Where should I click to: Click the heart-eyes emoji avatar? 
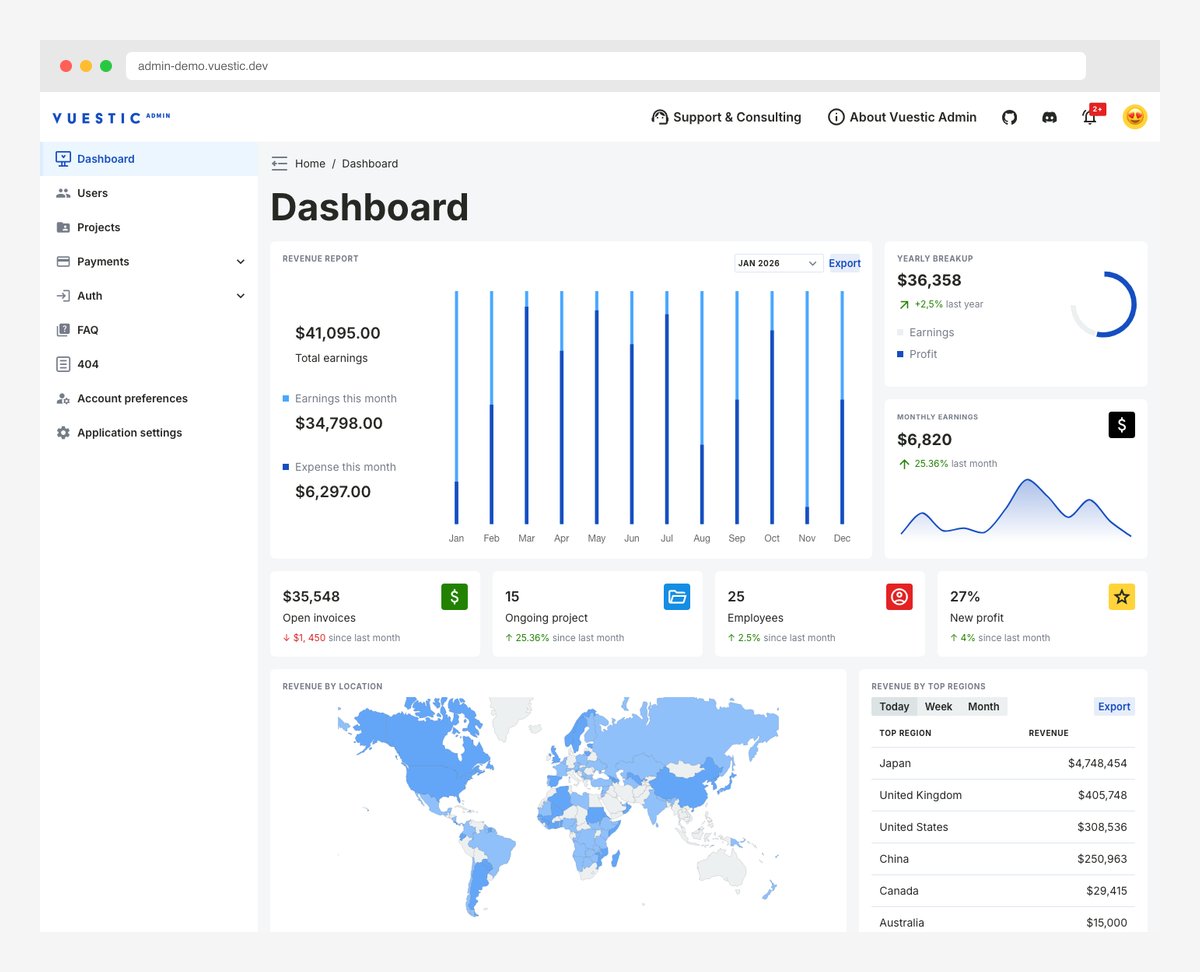tap(1134, 117)
